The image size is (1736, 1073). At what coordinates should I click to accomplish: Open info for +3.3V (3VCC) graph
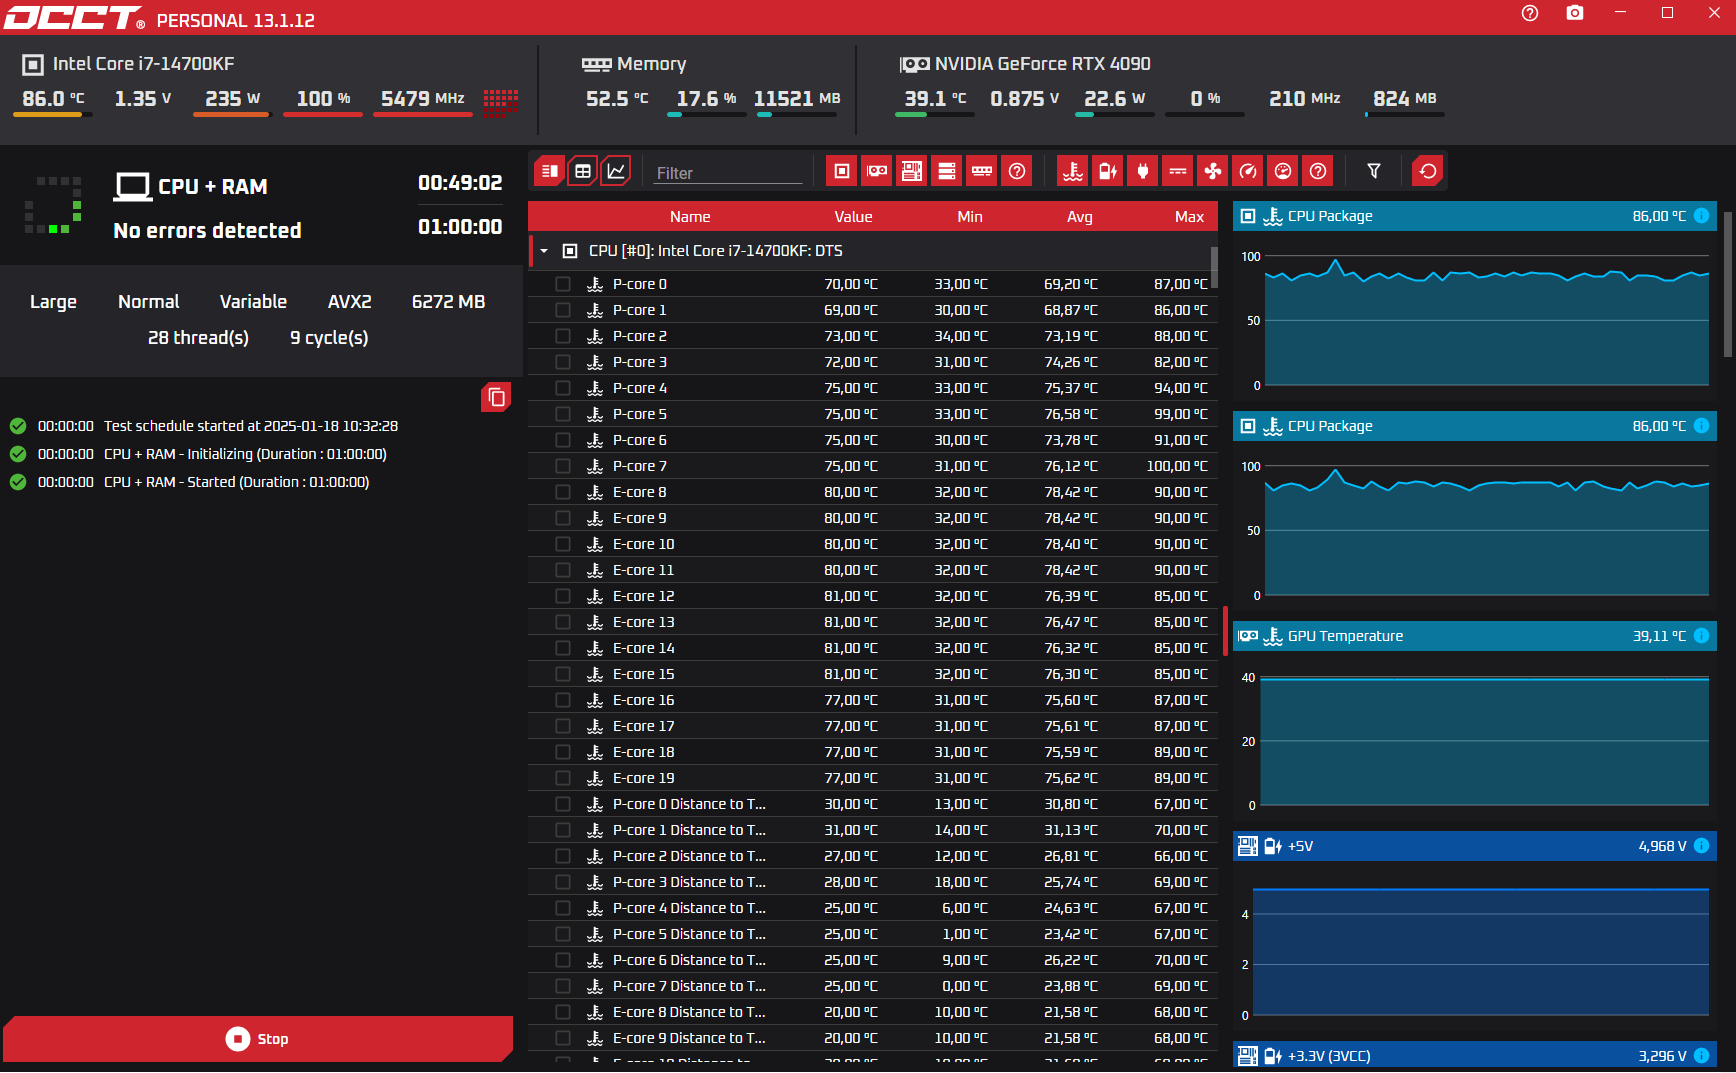1701,1056
